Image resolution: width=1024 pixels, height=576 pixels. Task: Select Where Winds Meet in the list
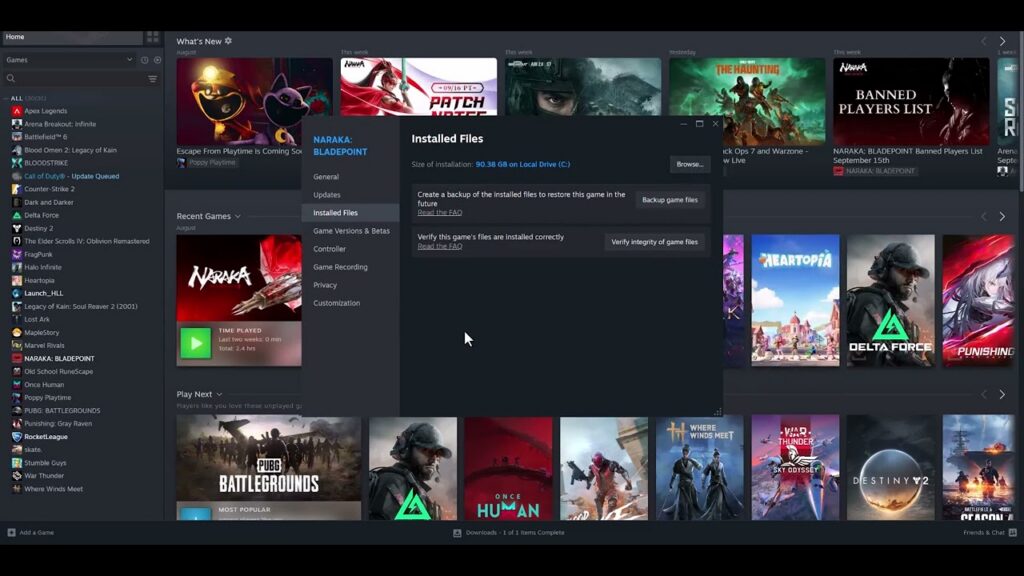pyautogui.click(x=54, y=488)
